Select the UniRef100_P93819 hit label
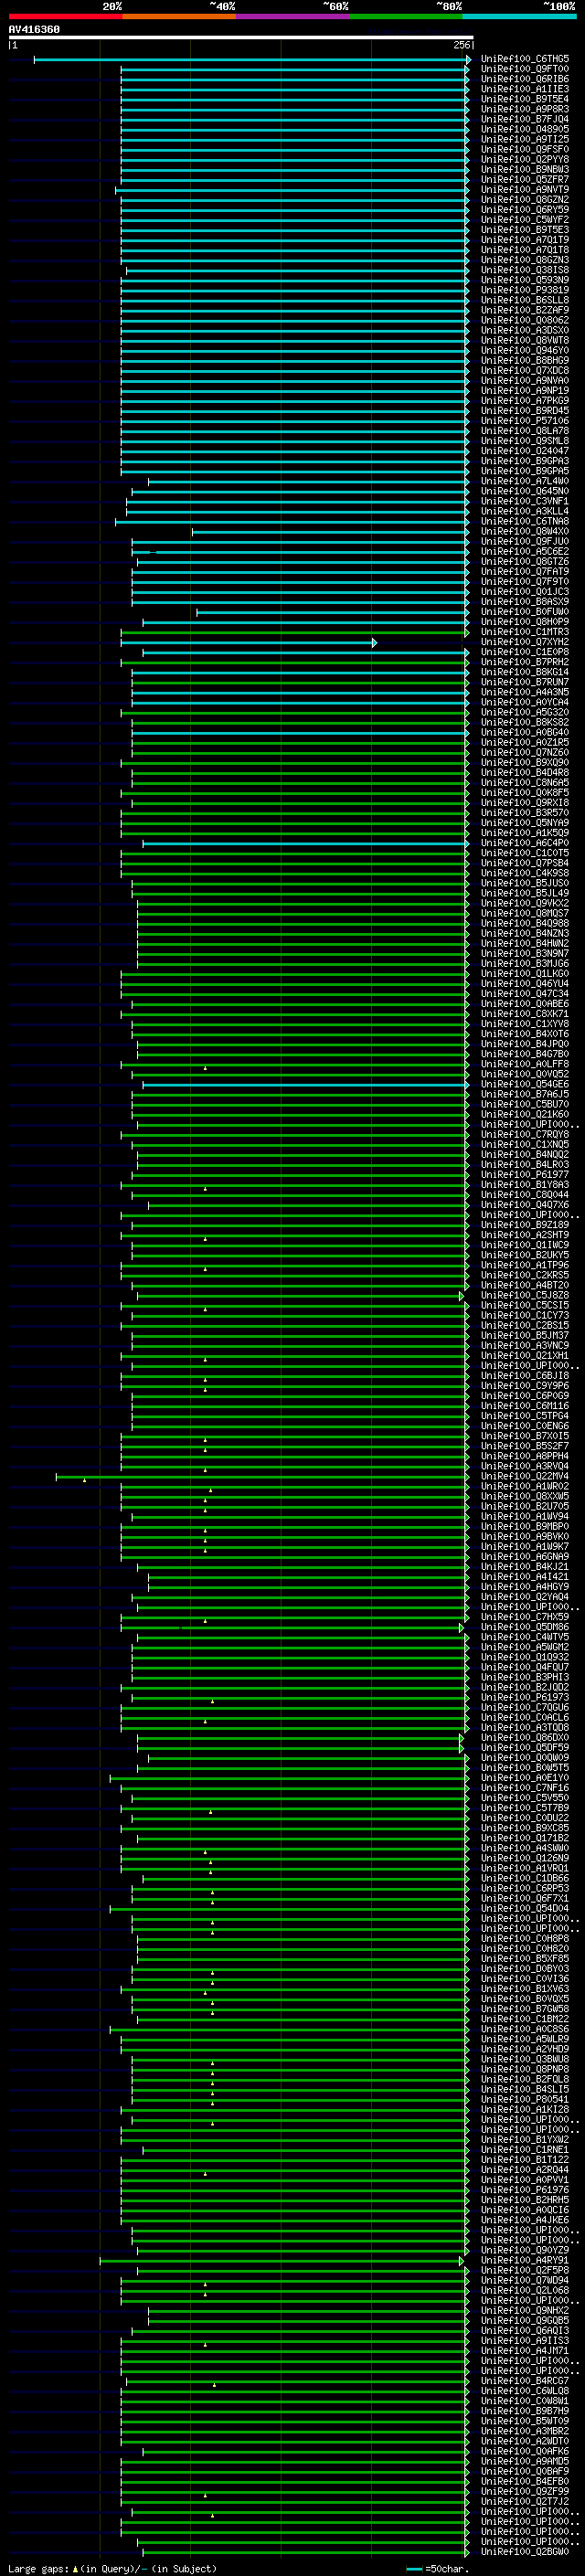Screen dimensions: 585x2576 [x=525, y=290]
